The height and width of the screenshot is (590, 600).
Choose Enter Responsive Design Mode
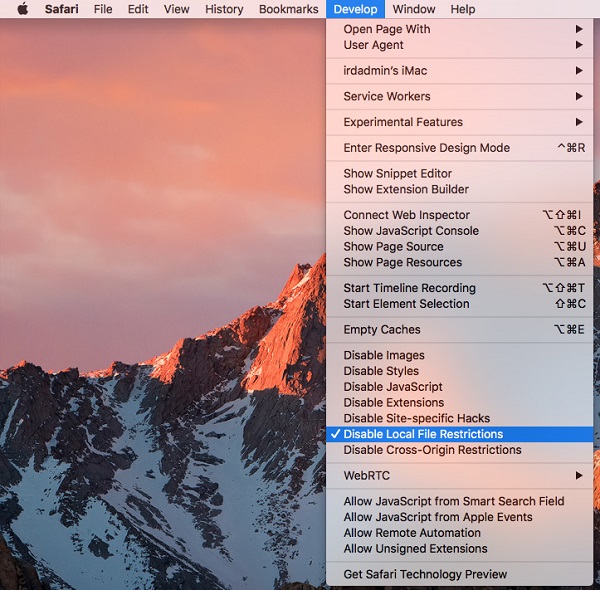pyautogui.click(x=460, y=148)
